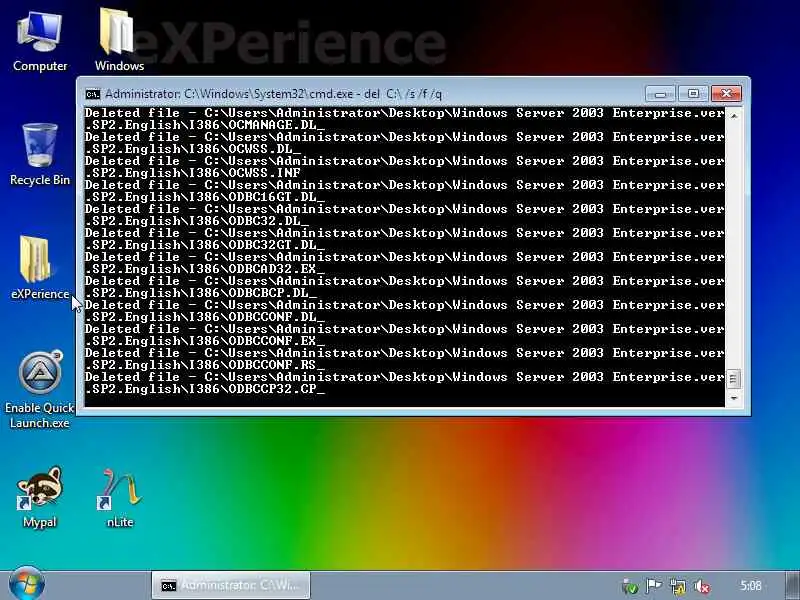Image resolution: width=800 pixels, height=600 pixels.
Task: Launch the nLite shortcut
Action: point(120,498)
